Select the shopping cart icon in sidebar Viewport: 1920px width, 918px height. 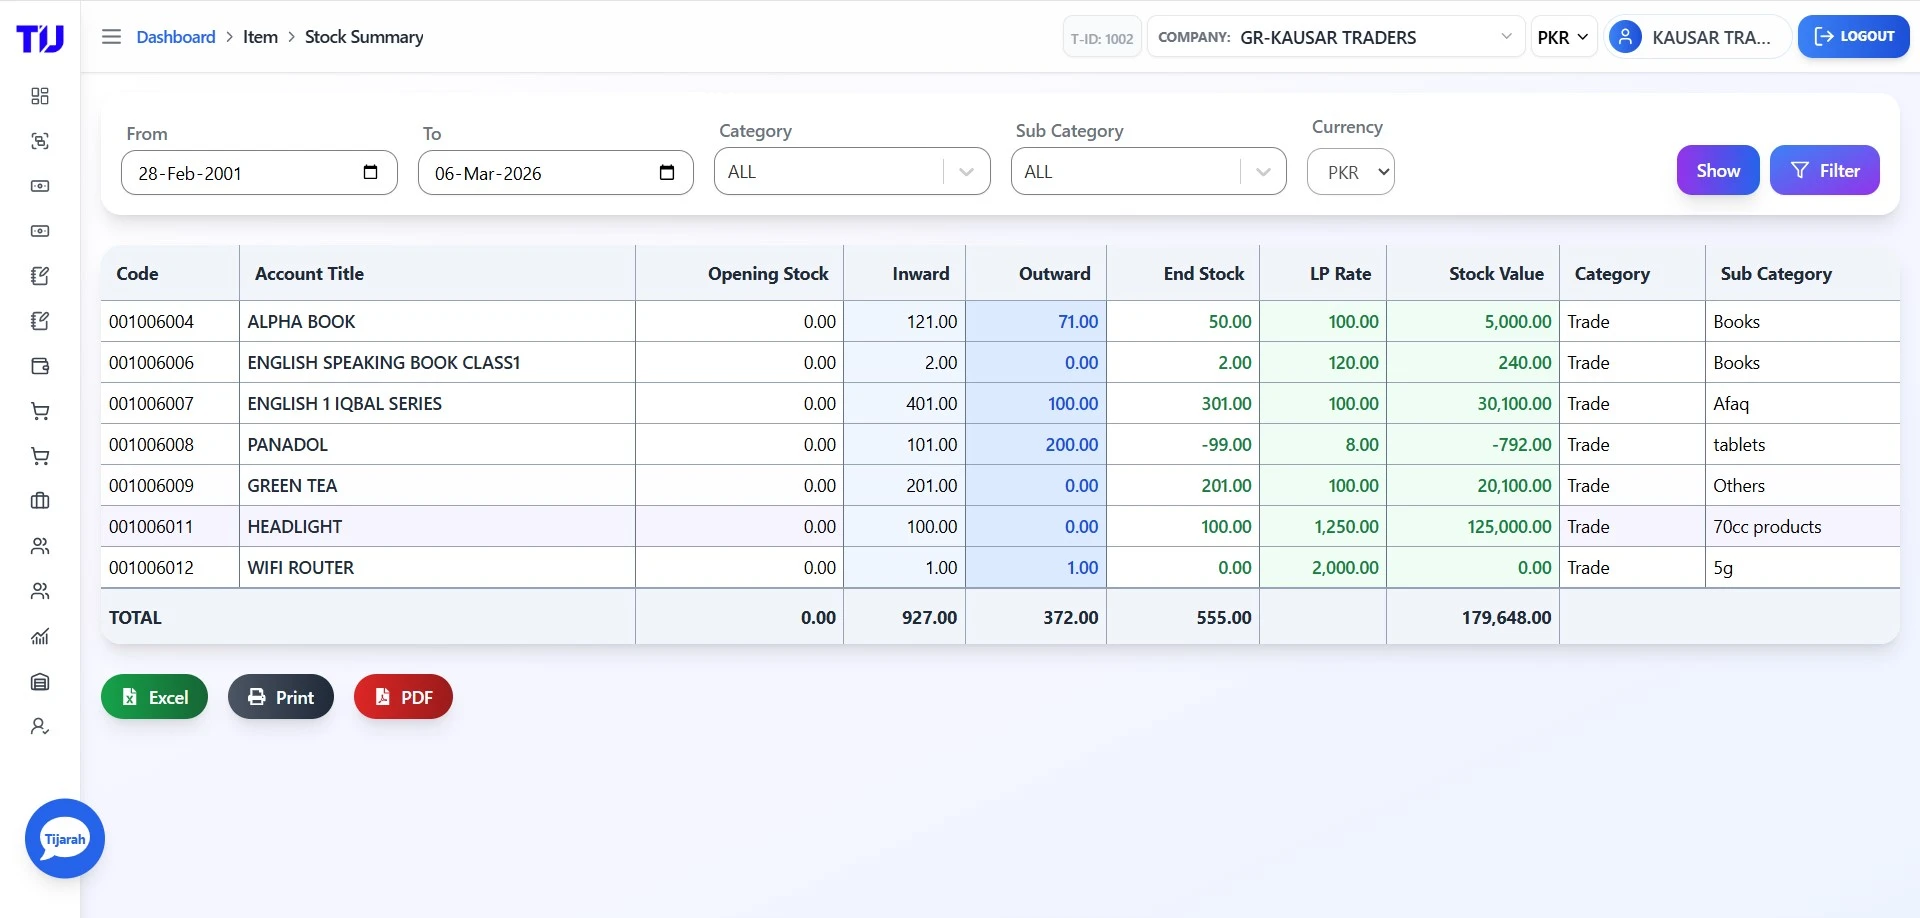pos(40,411)
